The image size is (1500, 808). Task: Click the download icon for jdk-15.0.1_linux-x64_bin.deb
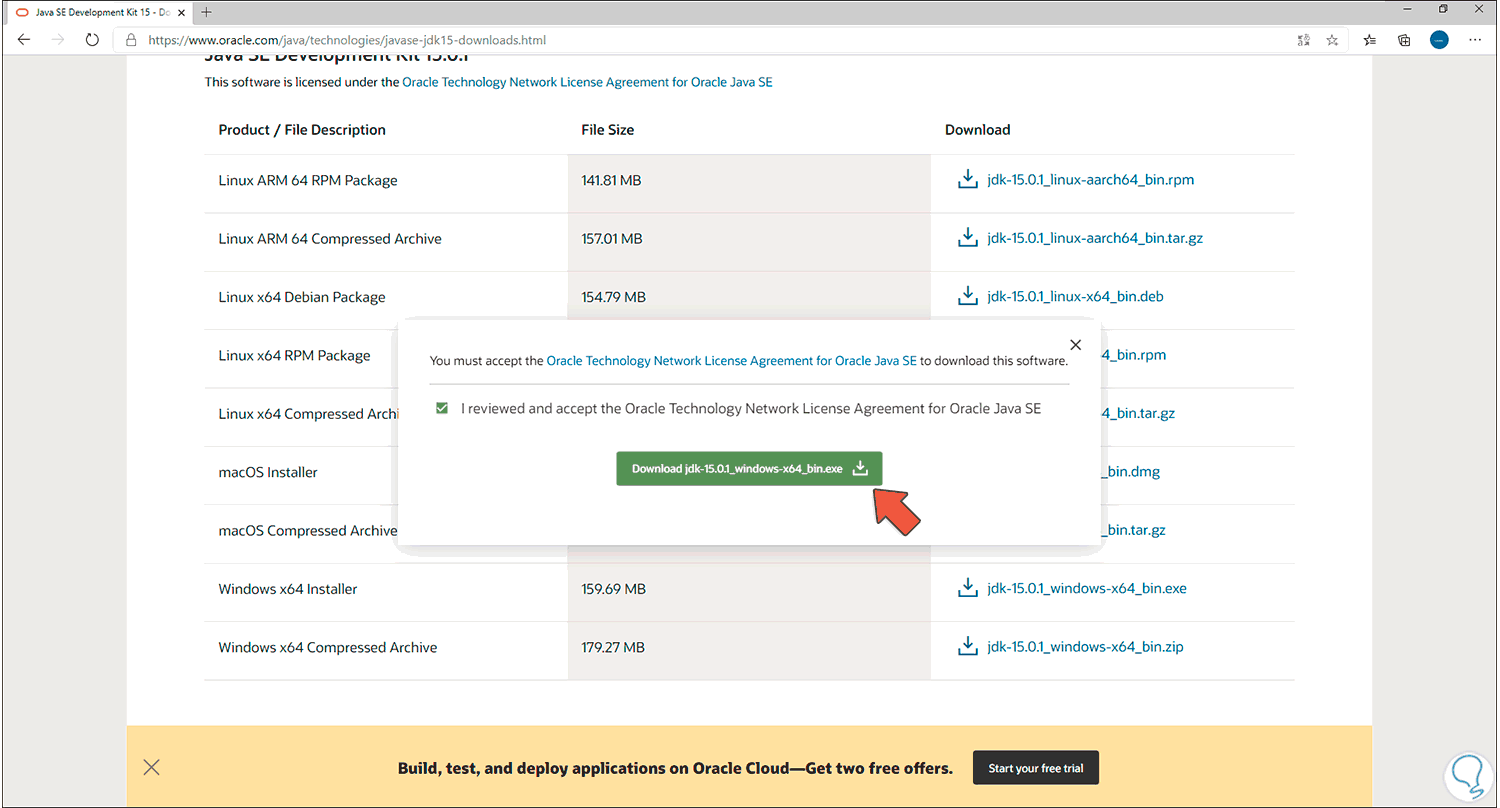[967, 297]
